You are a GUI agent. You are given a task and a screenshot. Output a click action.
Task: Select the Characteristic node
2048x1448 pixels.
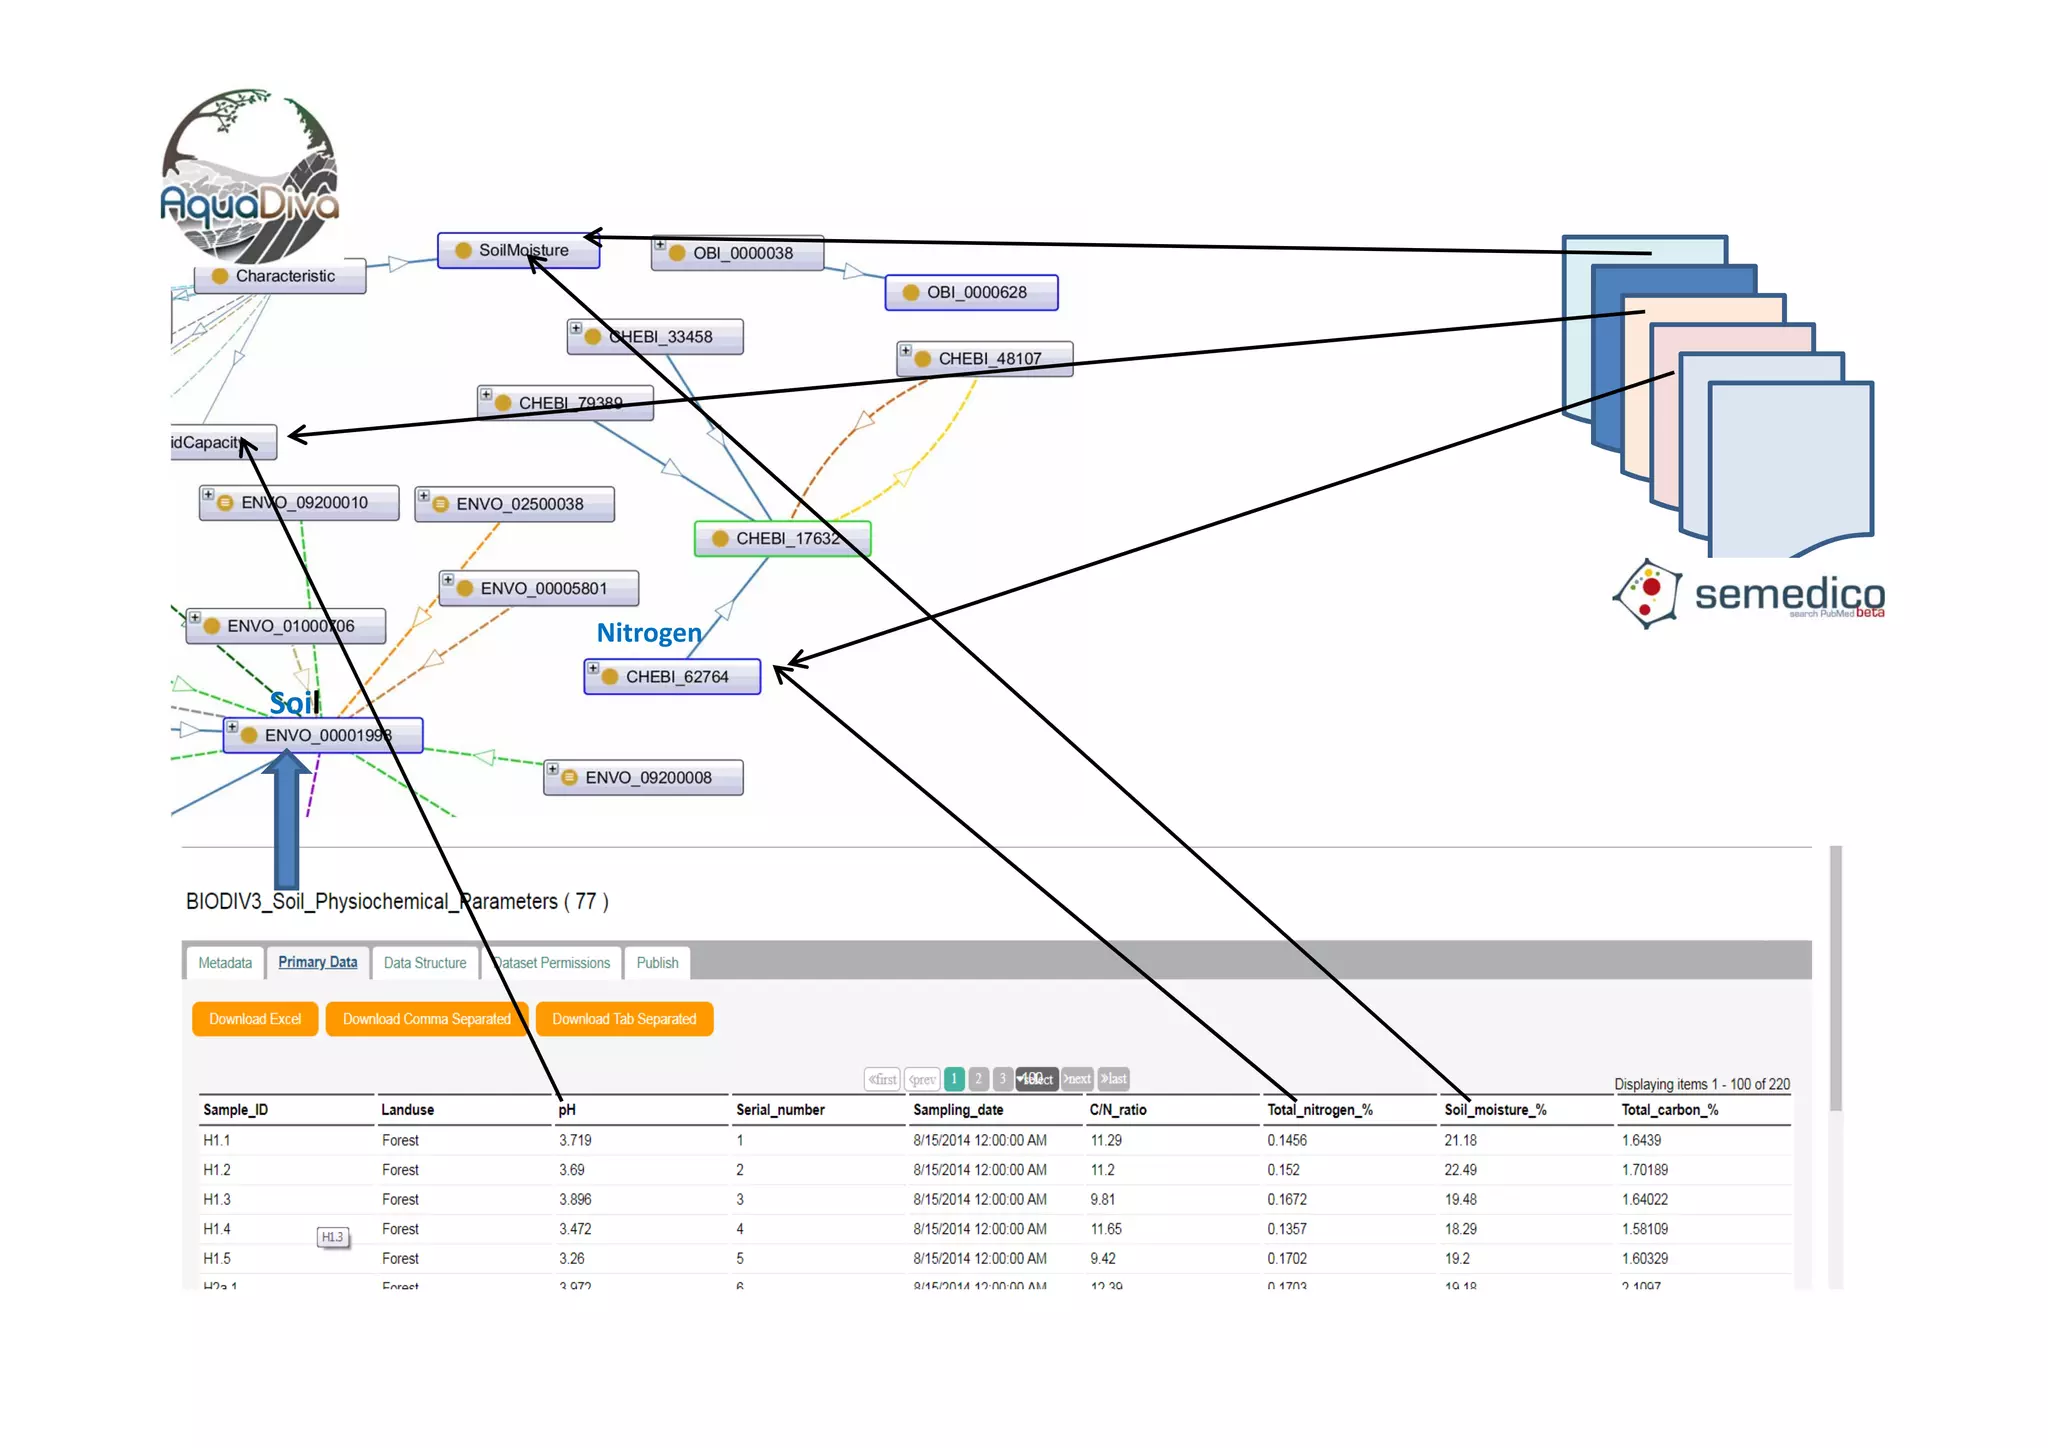280,276
